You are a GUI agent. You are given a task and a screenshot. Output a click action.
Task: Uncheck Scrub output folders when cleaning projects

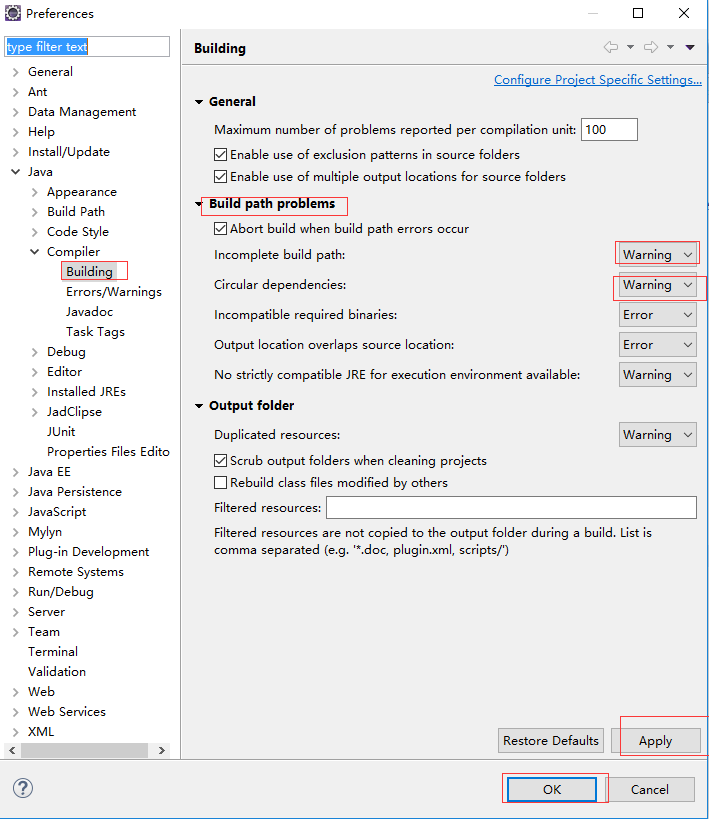point(220,460)
